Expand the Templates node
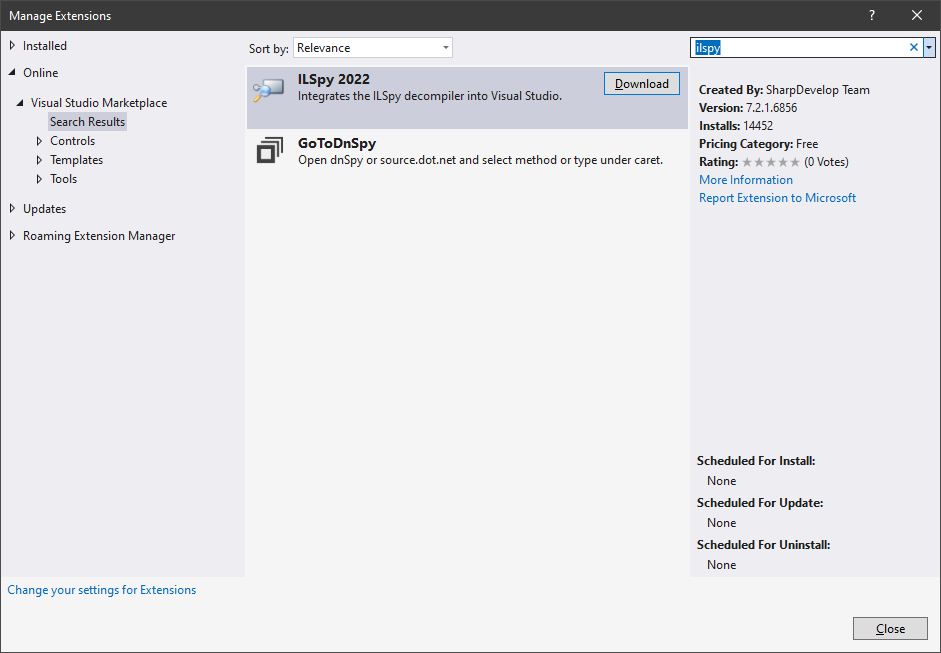Viewport: 941px width, 653px height. 40,160
